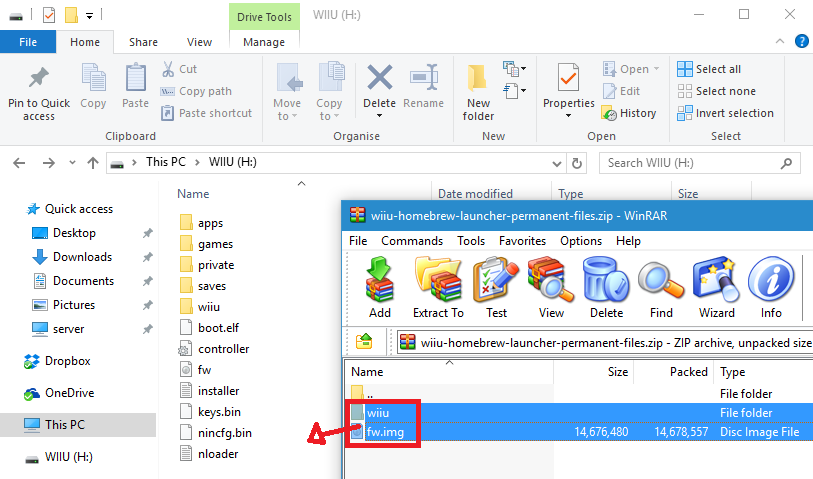Expand the address bar history dropdown

(557, 164)
